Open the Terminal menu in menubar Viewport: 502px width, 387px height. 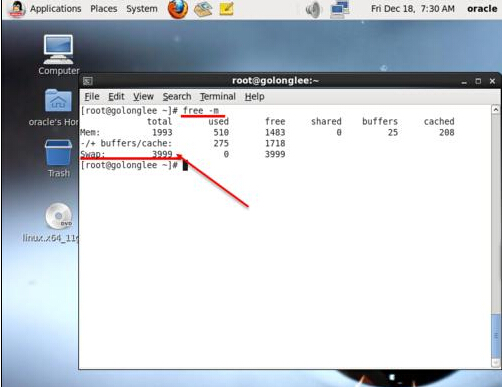click(x=218, y=97)
